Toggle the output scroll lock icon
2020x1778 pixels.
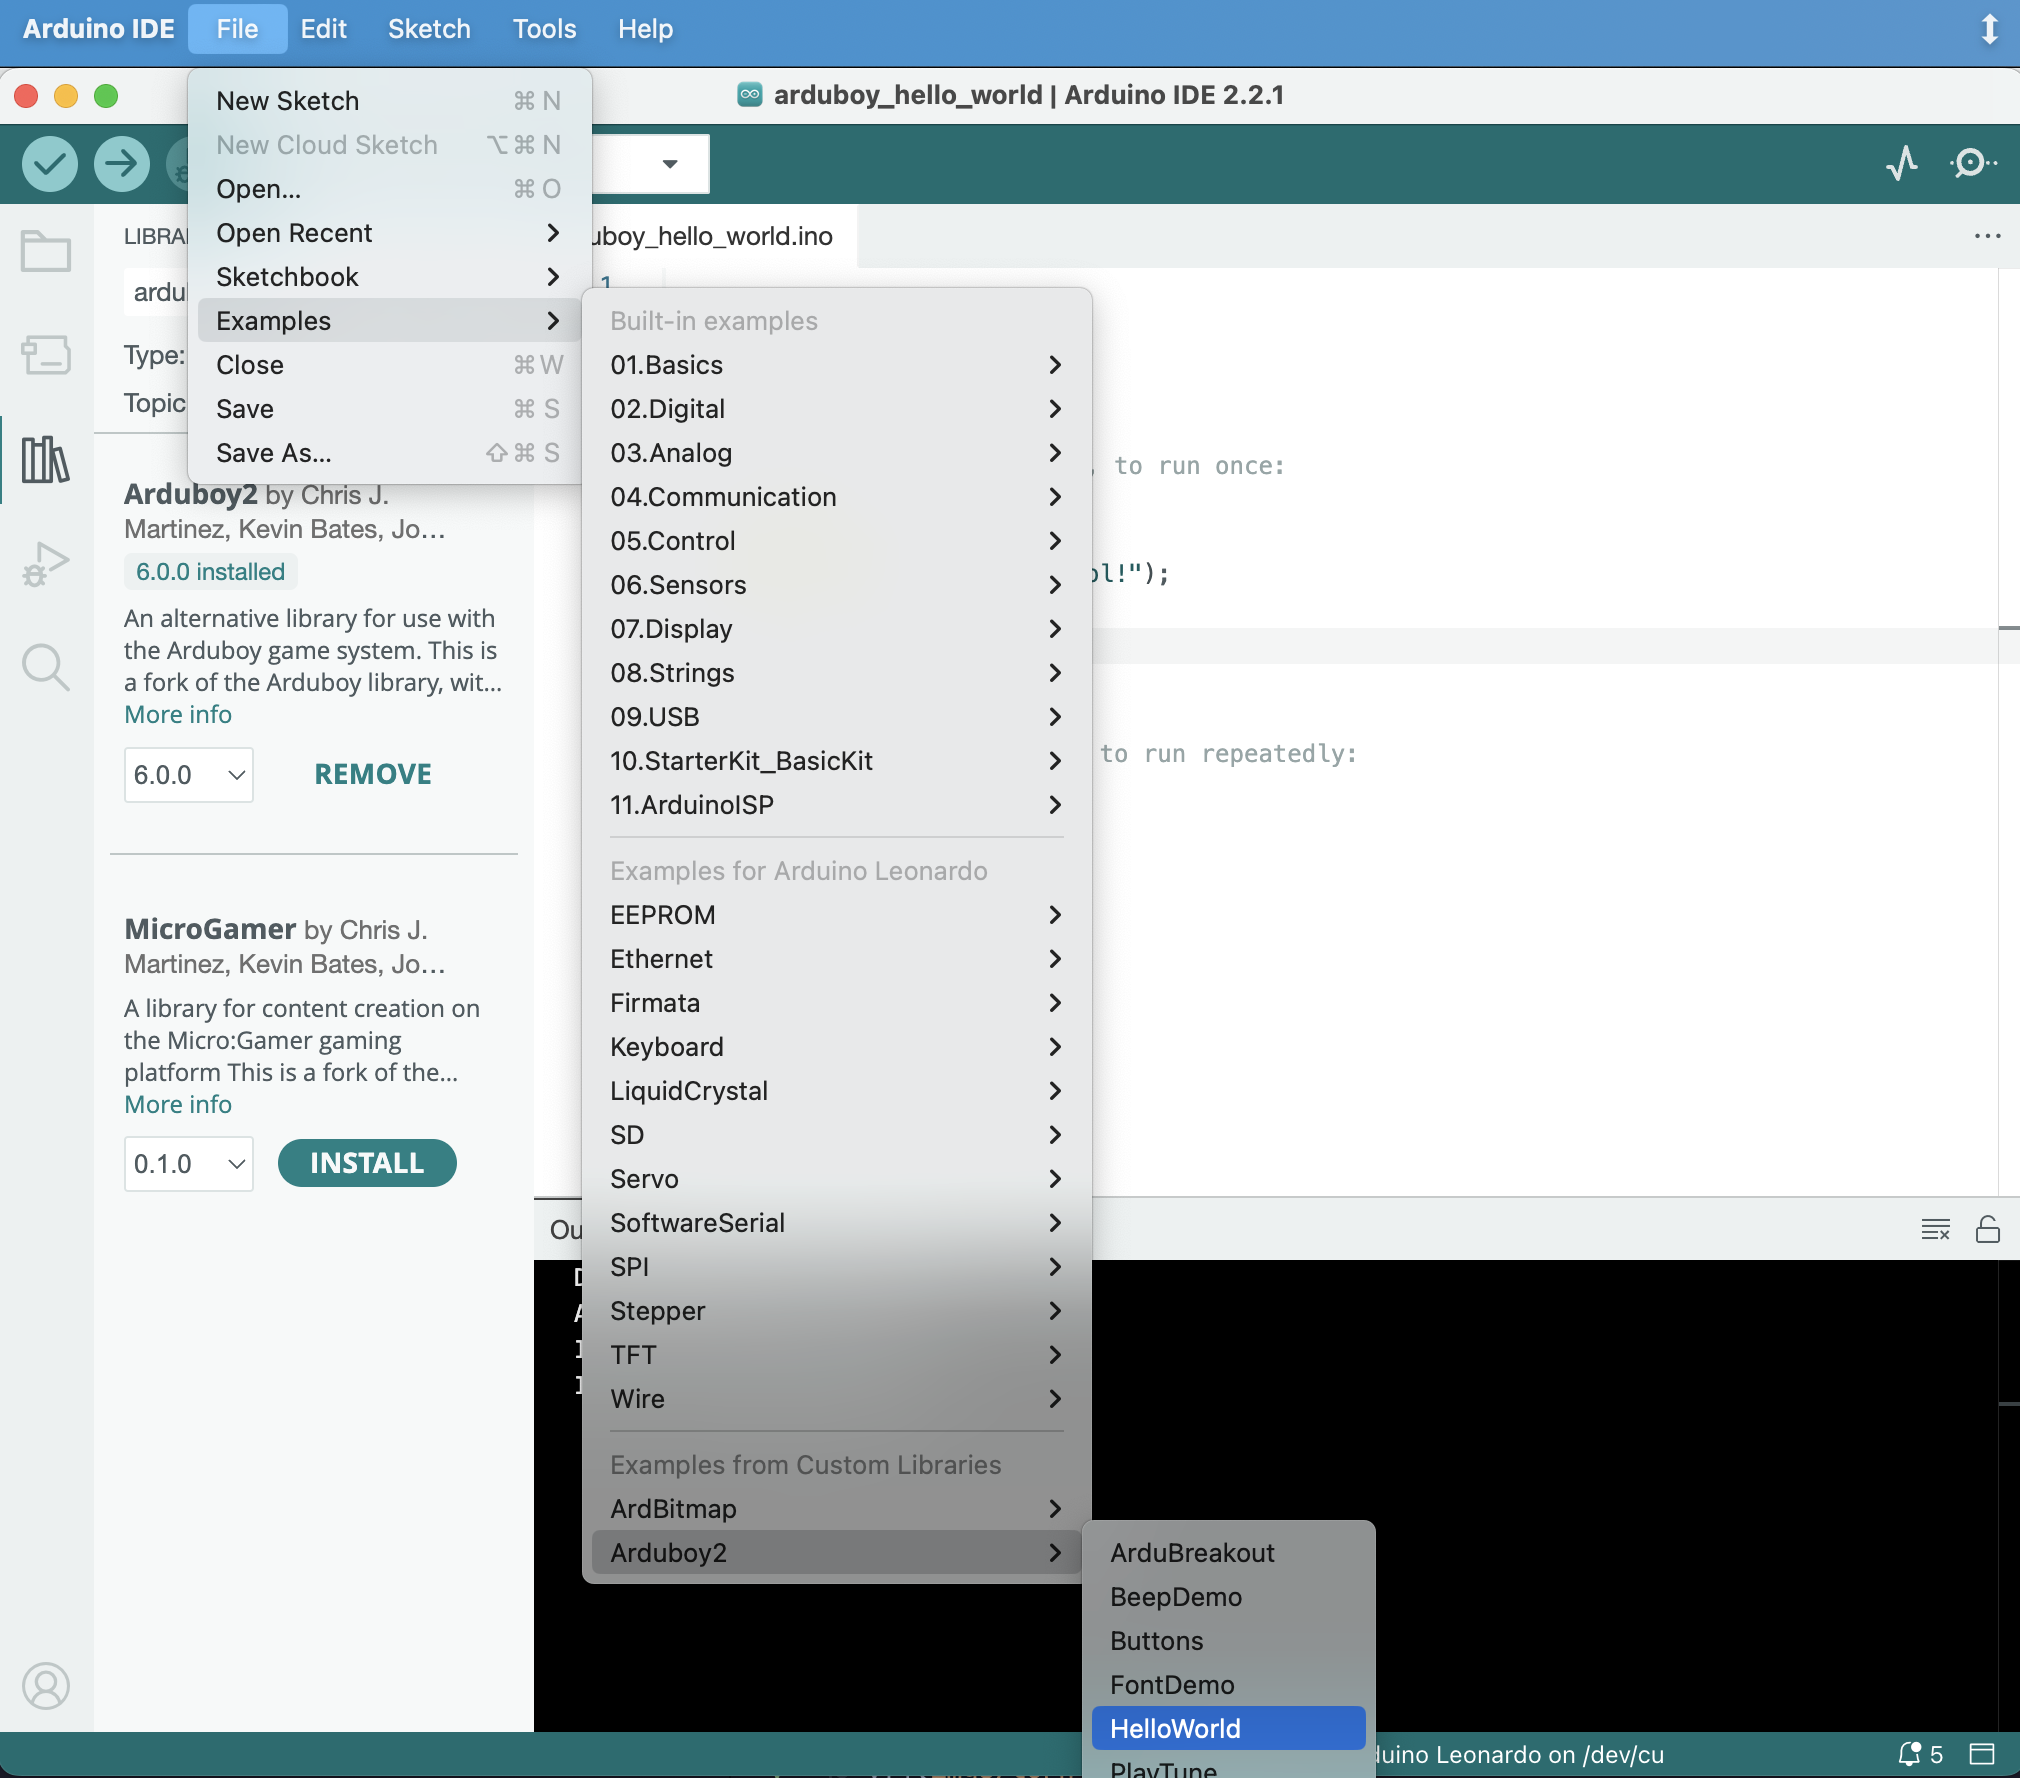point(1988,1229)
